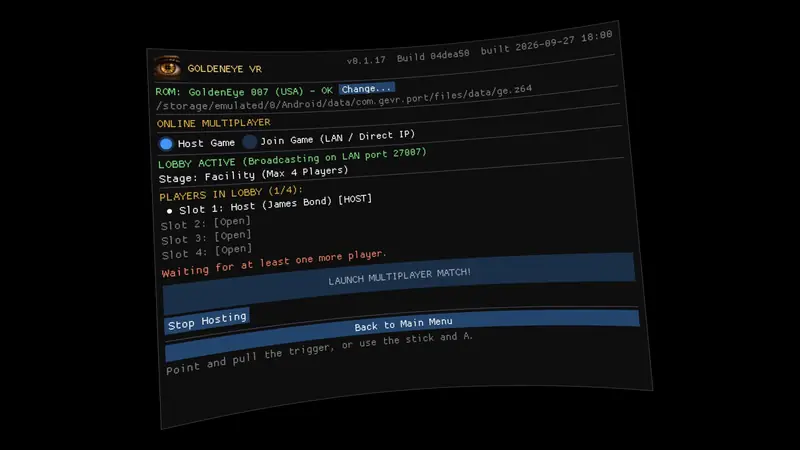Screen dimensions: 800x450
Task: Select the Slot 2: [Open] row
Action: point(206,223)
